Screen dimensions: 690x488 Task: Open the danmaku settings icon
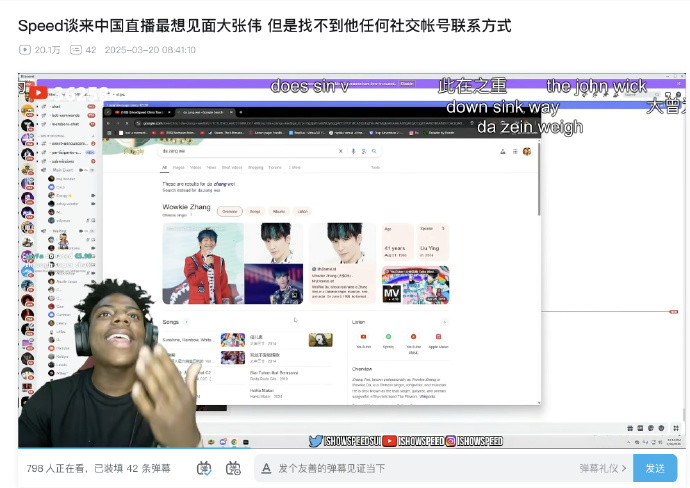[233, 468]
